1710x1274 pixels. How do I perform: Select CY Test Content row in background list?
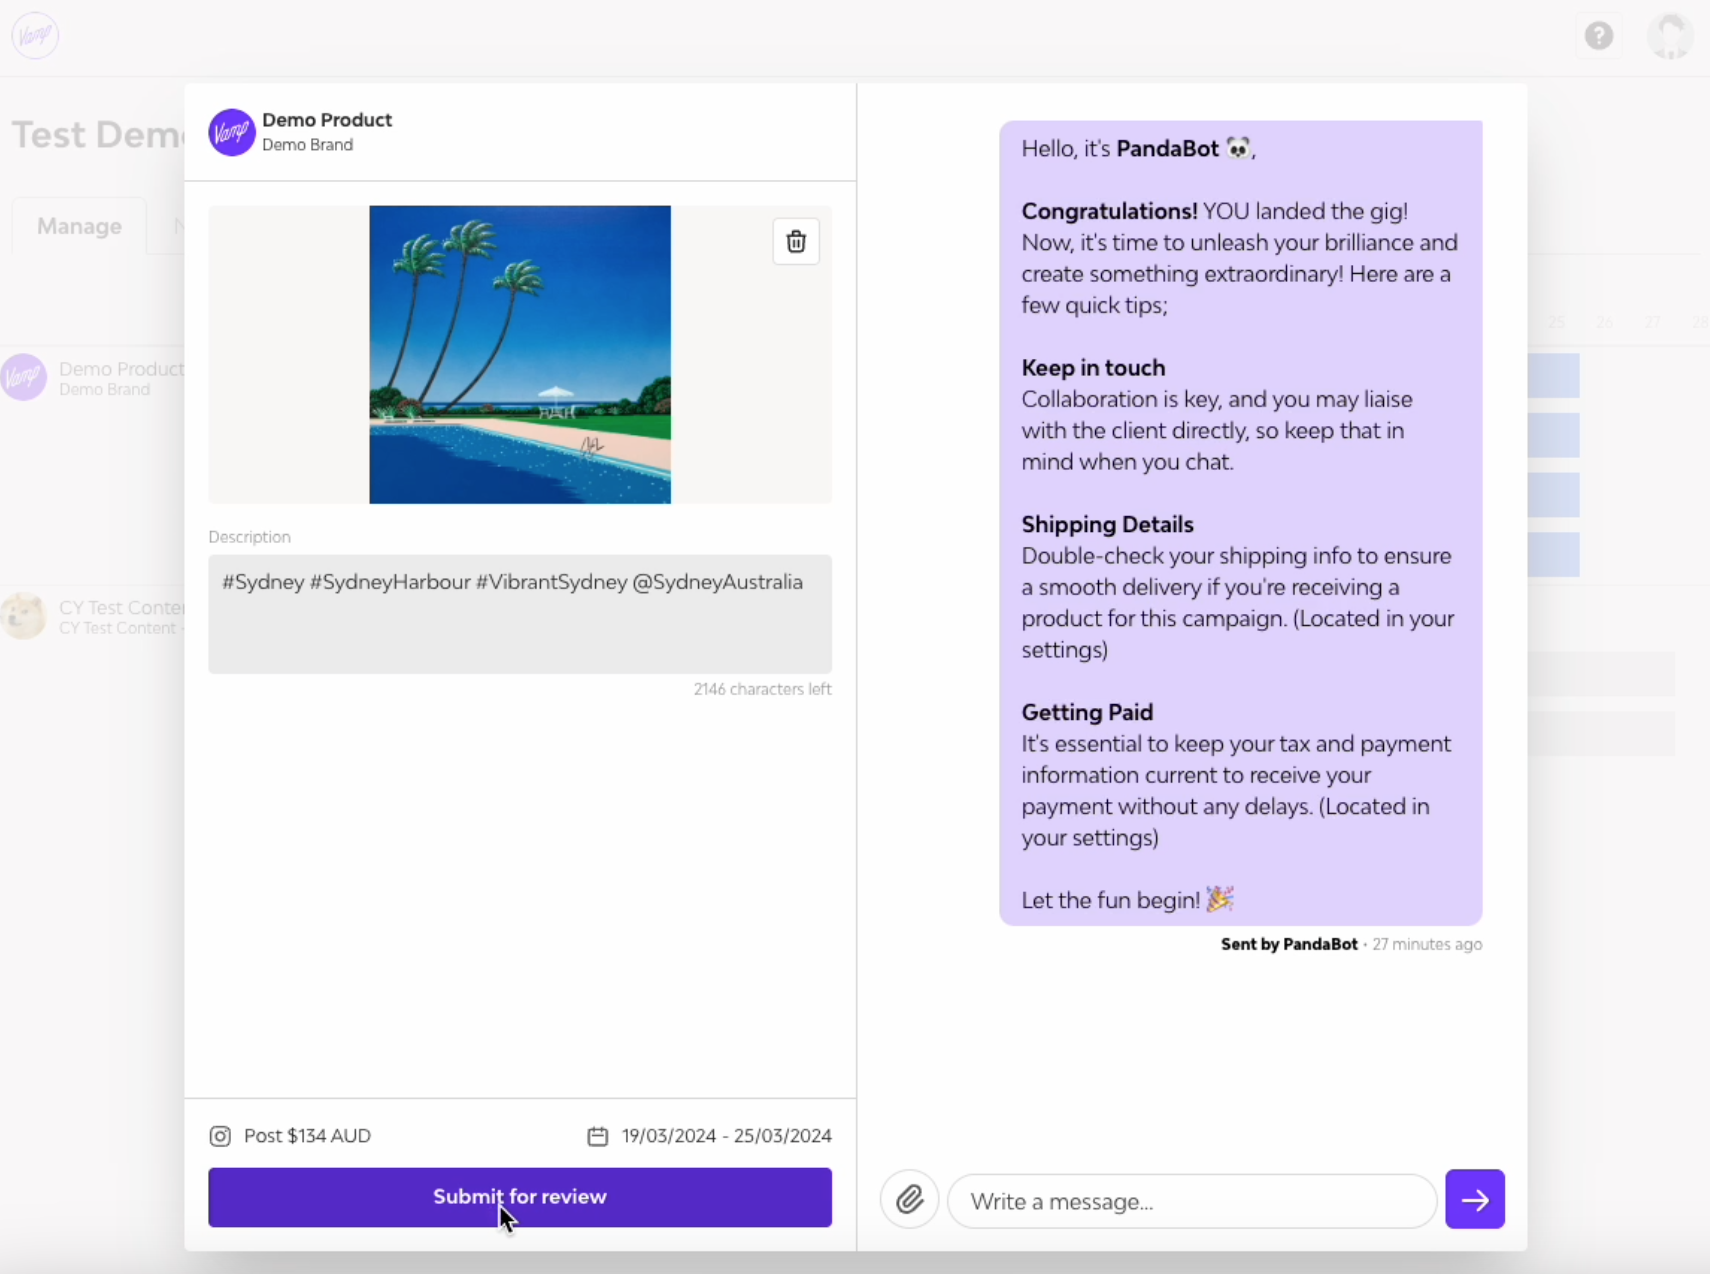click(x=92, y=617)
